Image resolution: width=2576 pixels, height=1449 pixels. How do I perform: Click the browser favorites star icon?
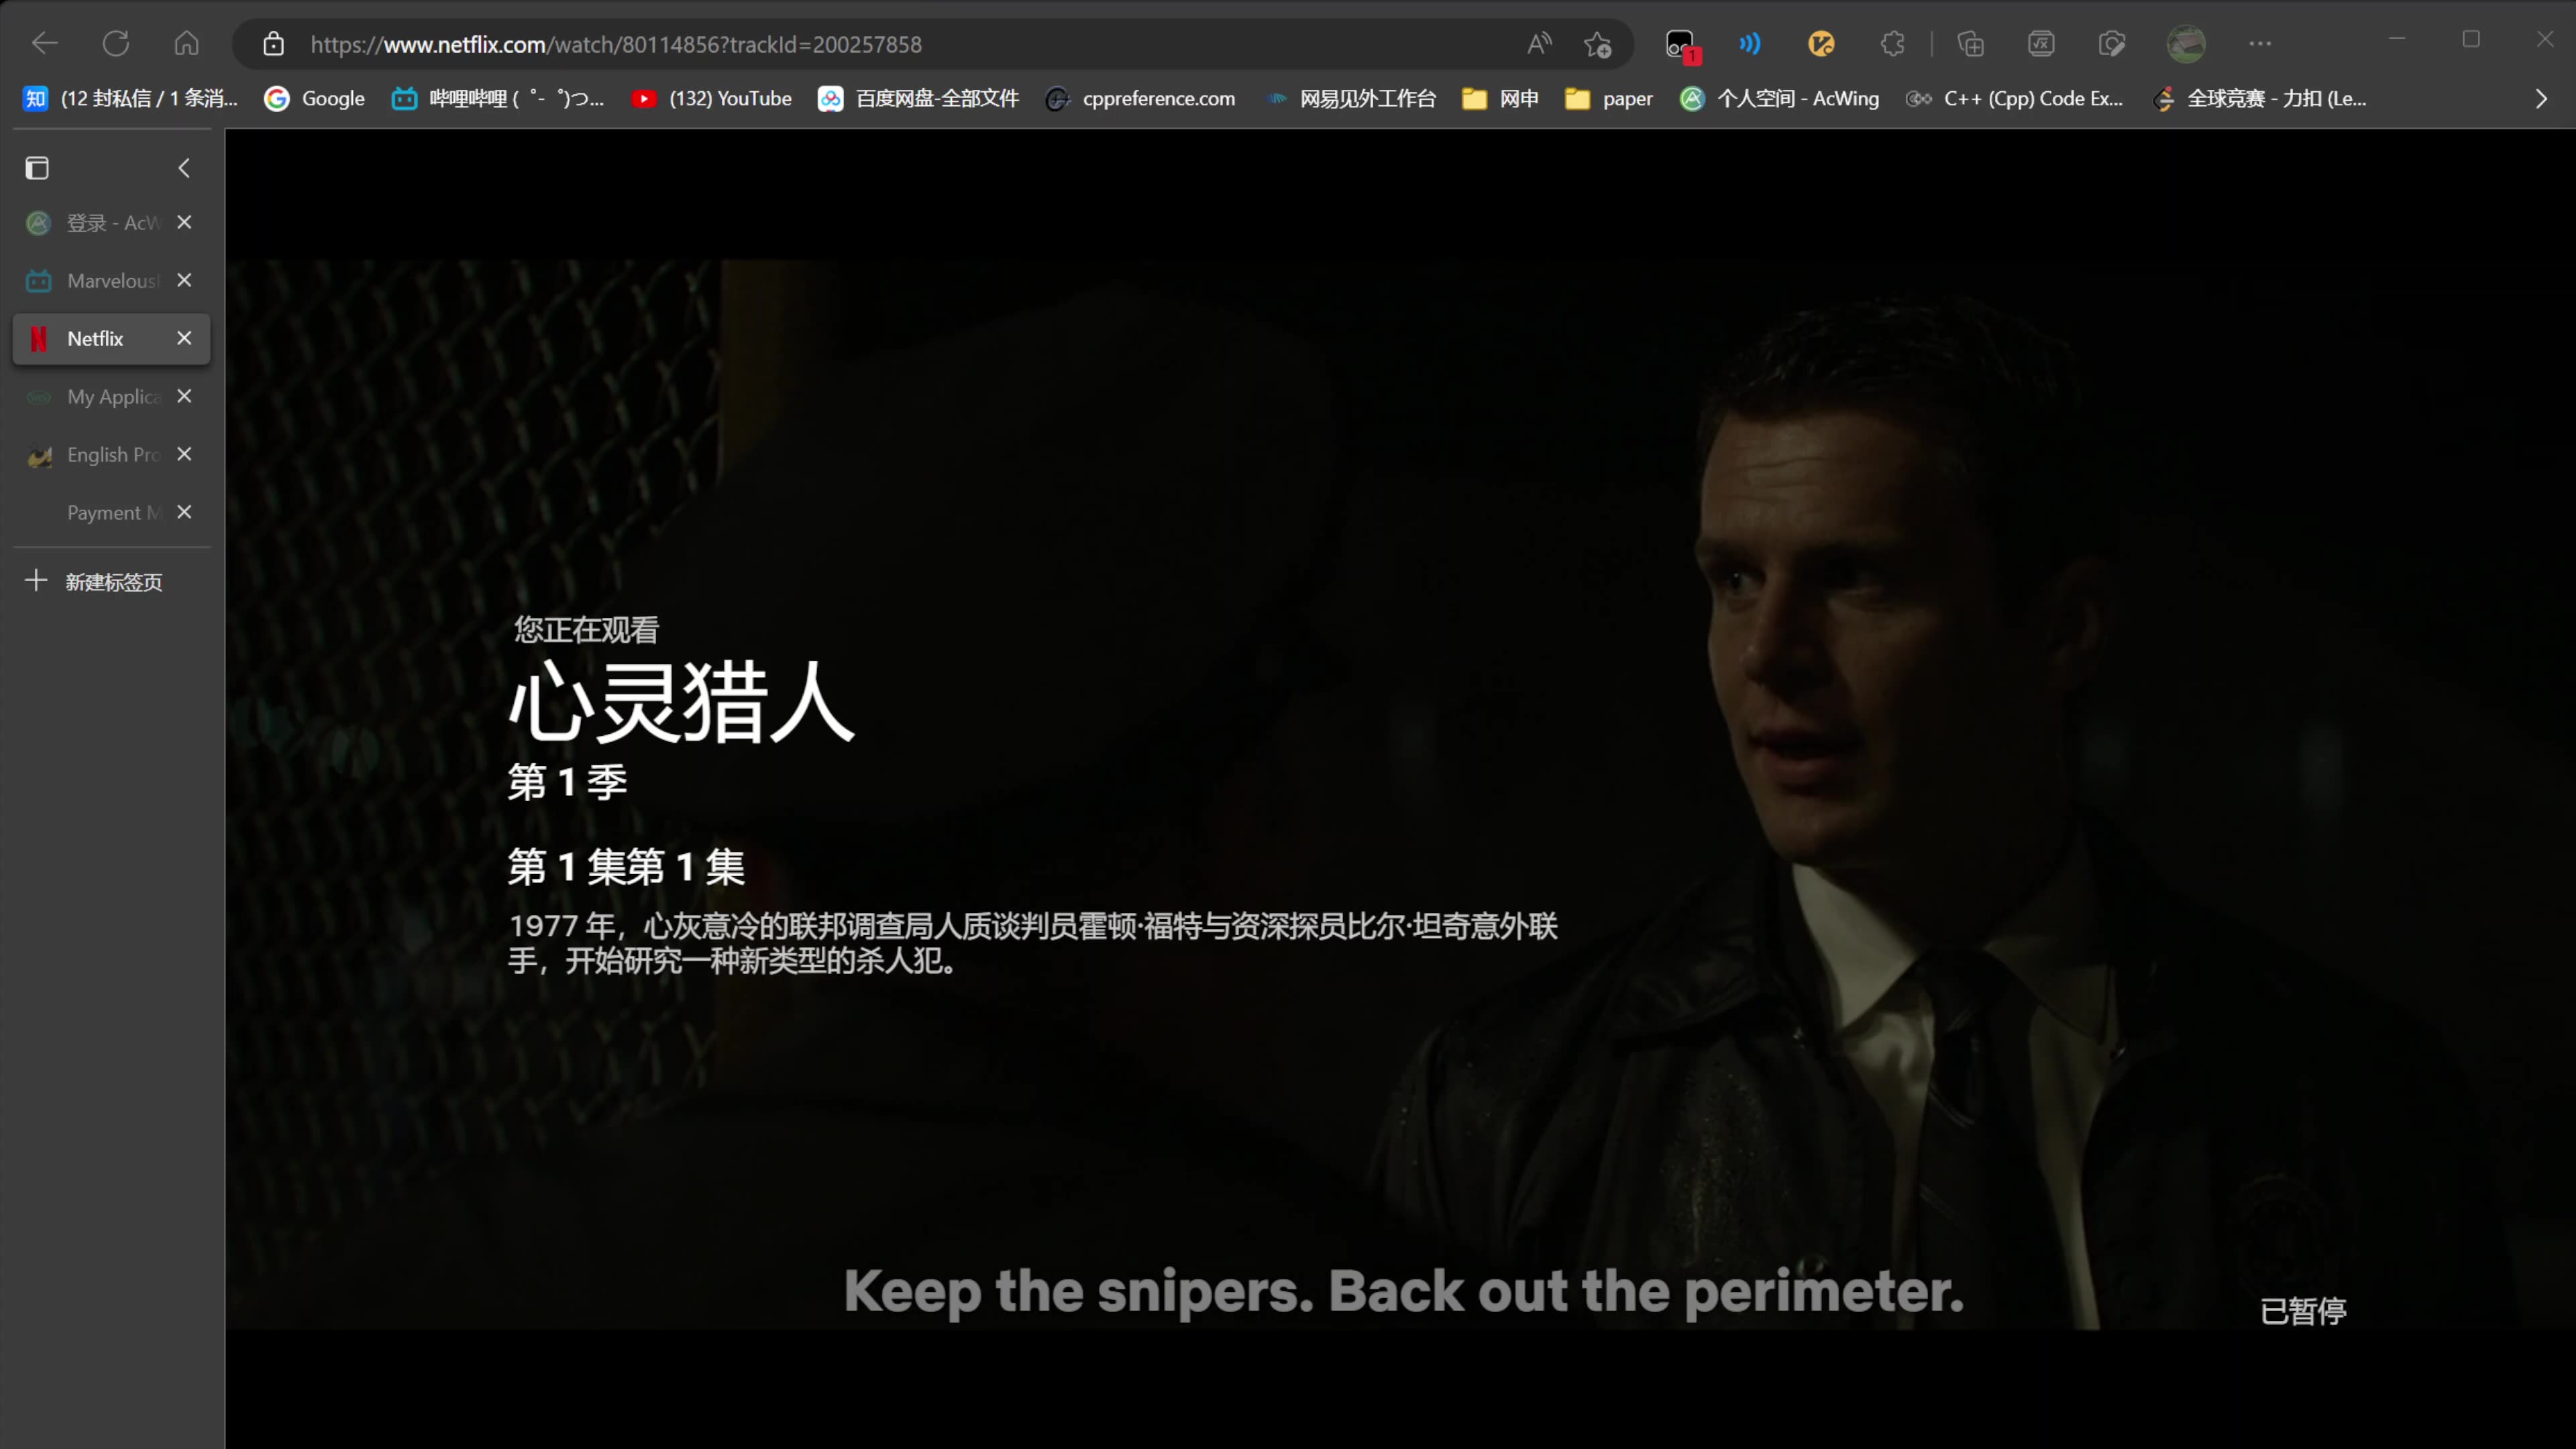point(1594,44)
